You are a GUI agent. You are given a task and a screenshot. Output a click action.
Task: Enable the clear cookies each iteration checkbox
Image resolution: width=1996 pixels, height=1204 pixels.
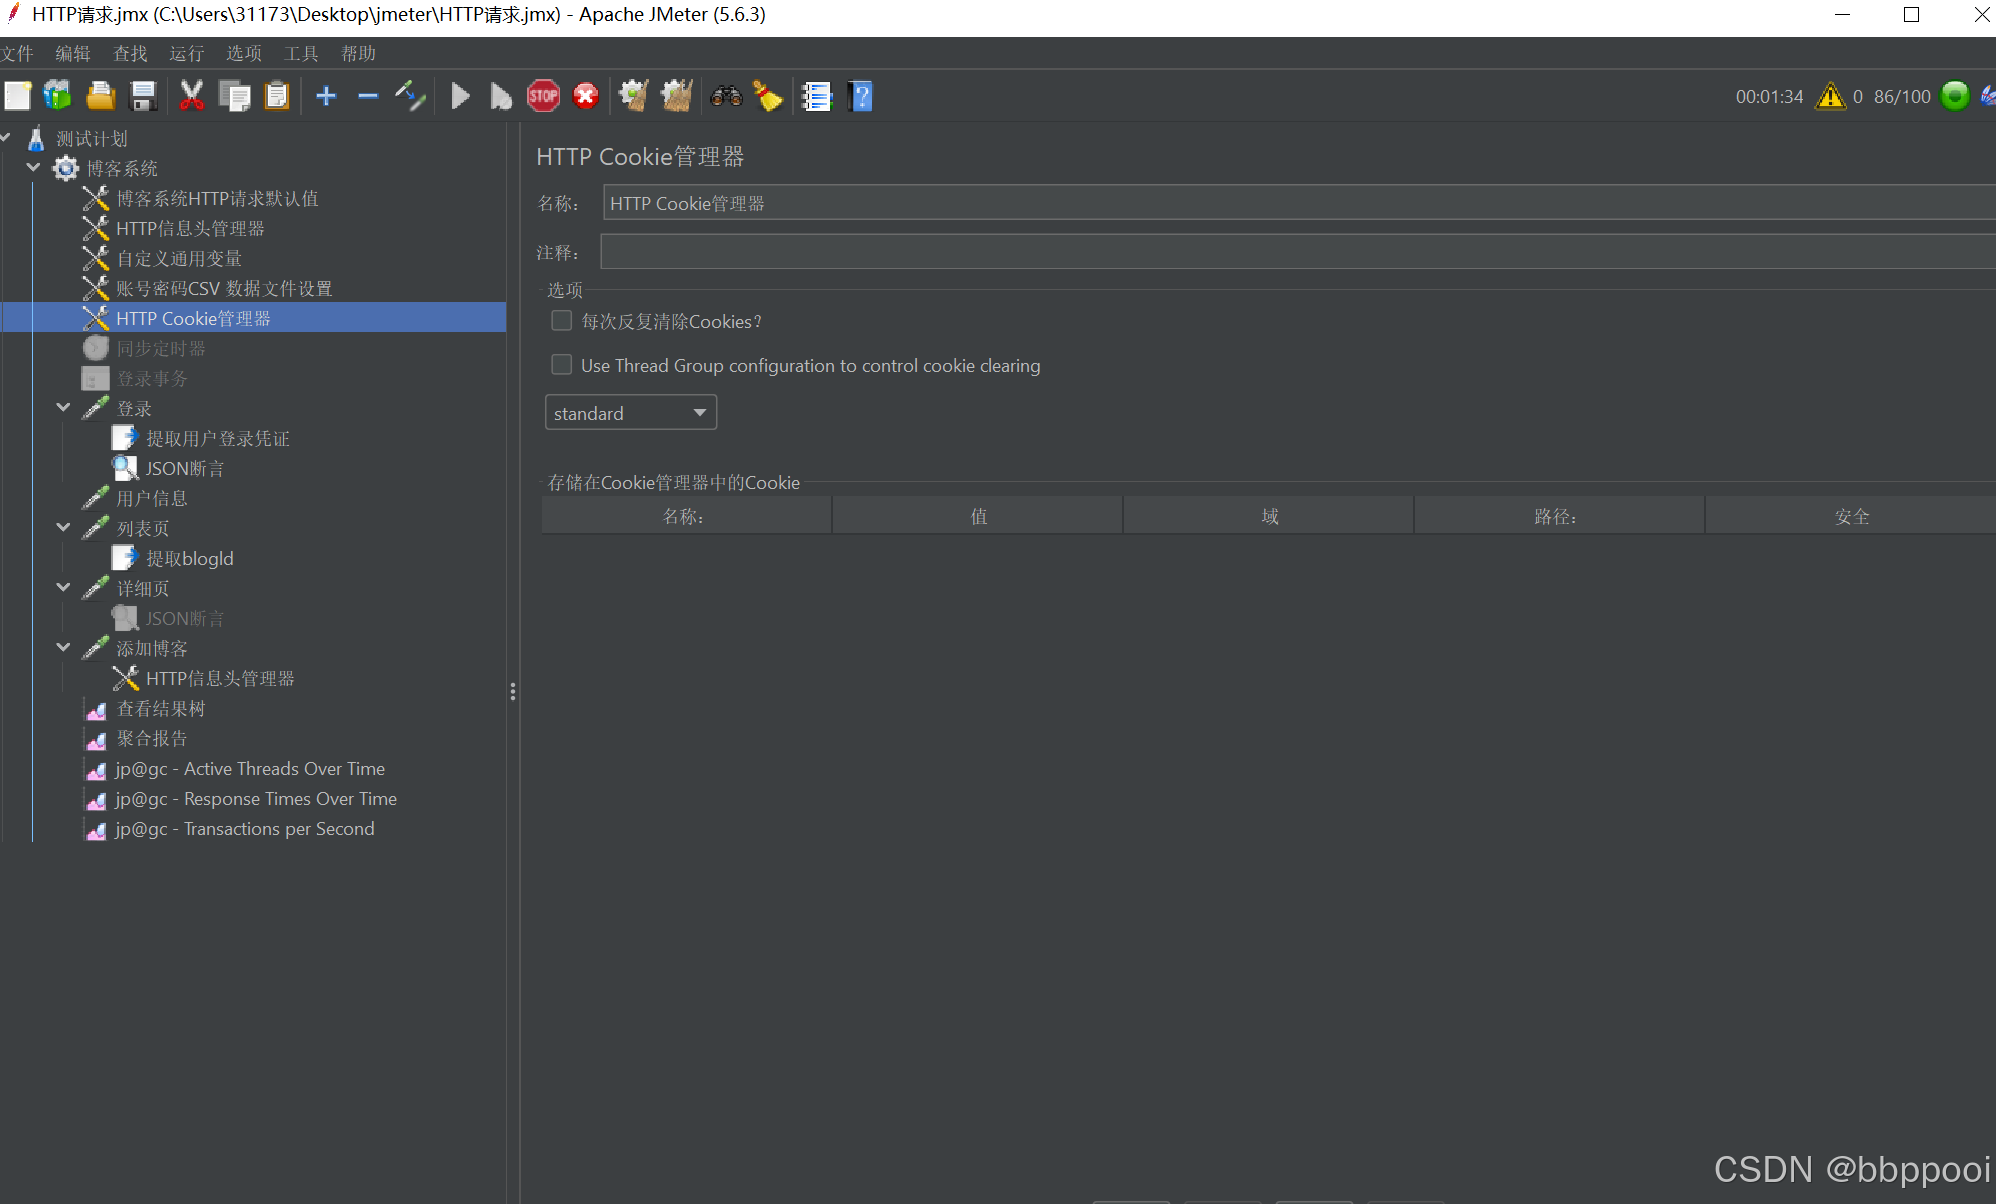click(x=562, y=321)
